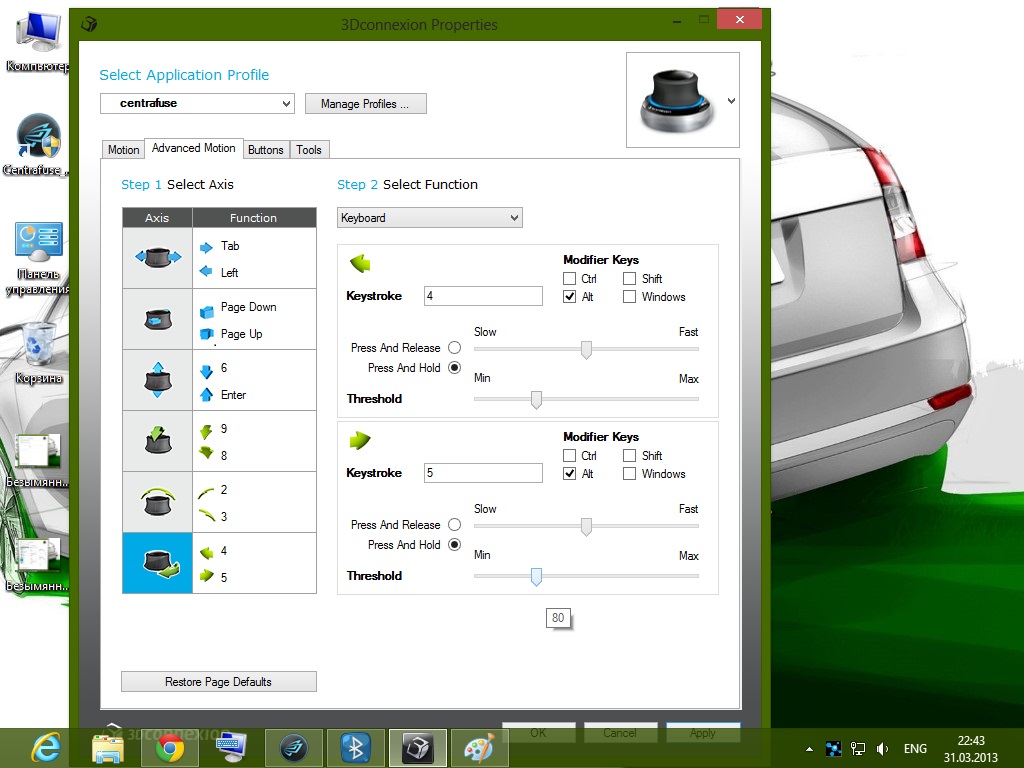Viewport: 1024px width, 768px height.
Task: Click the Bluetooth taskbar icon
Action: point(356,746)
